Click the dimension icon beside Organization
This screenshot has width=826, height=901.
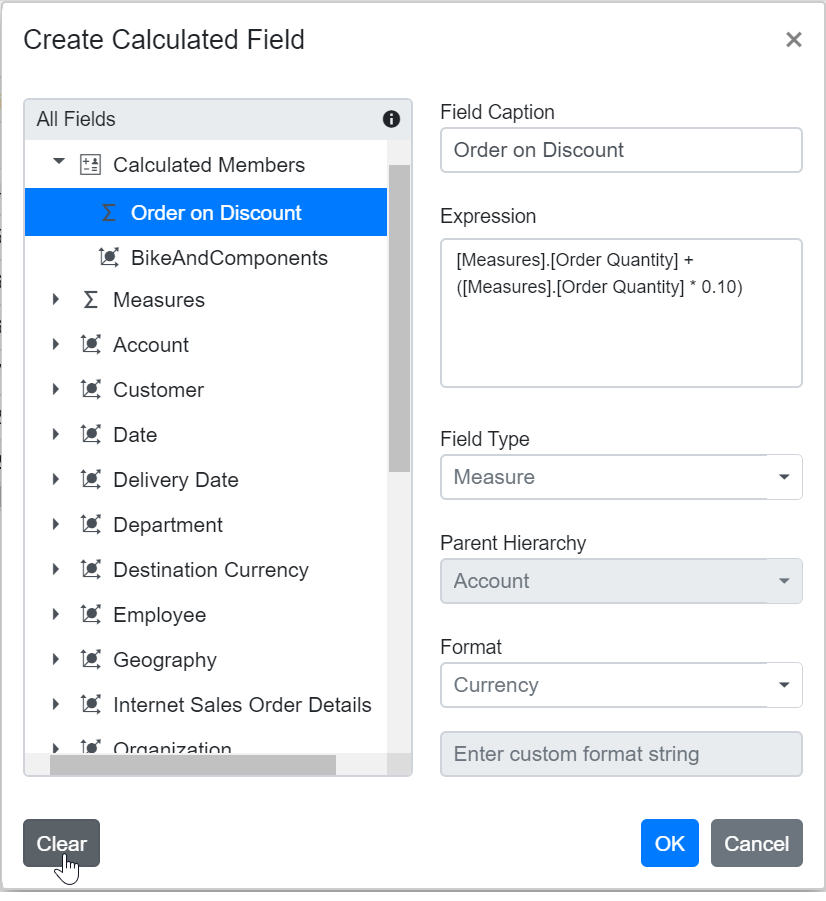tap(91, 745)
